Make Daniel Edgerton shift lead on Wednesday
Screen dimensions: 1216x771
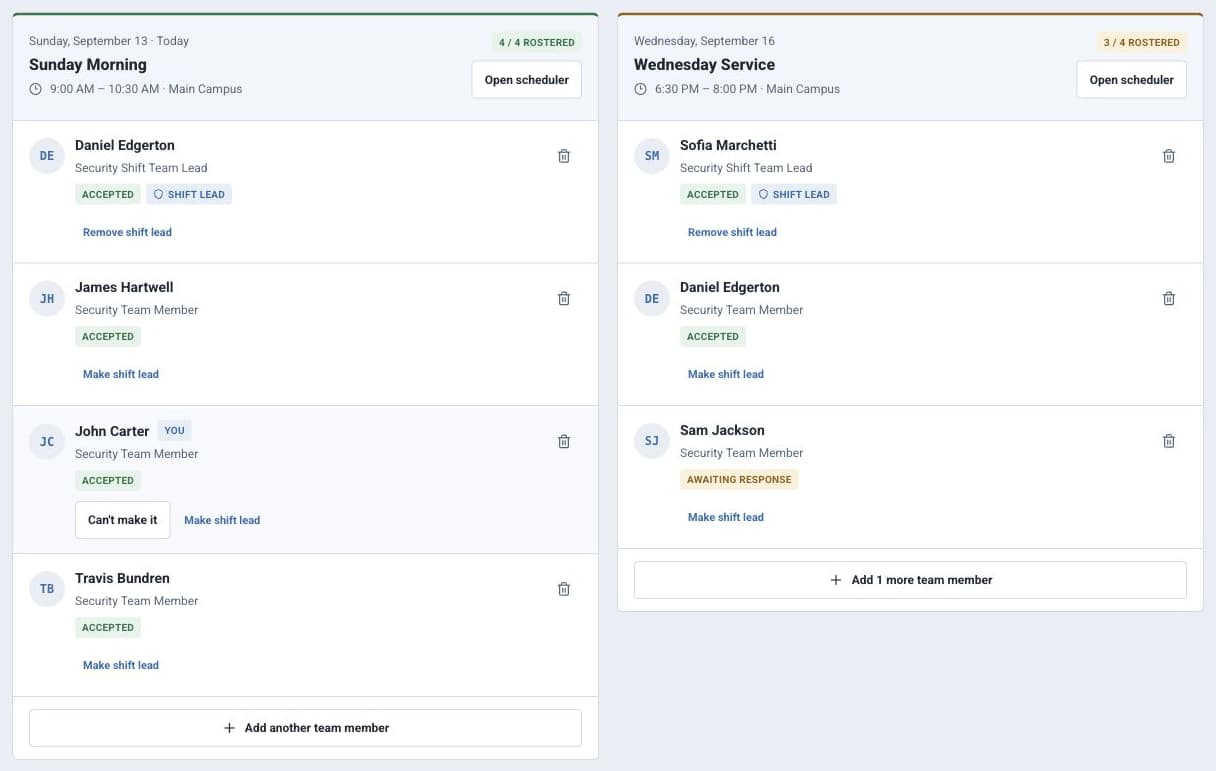[726, 374]
